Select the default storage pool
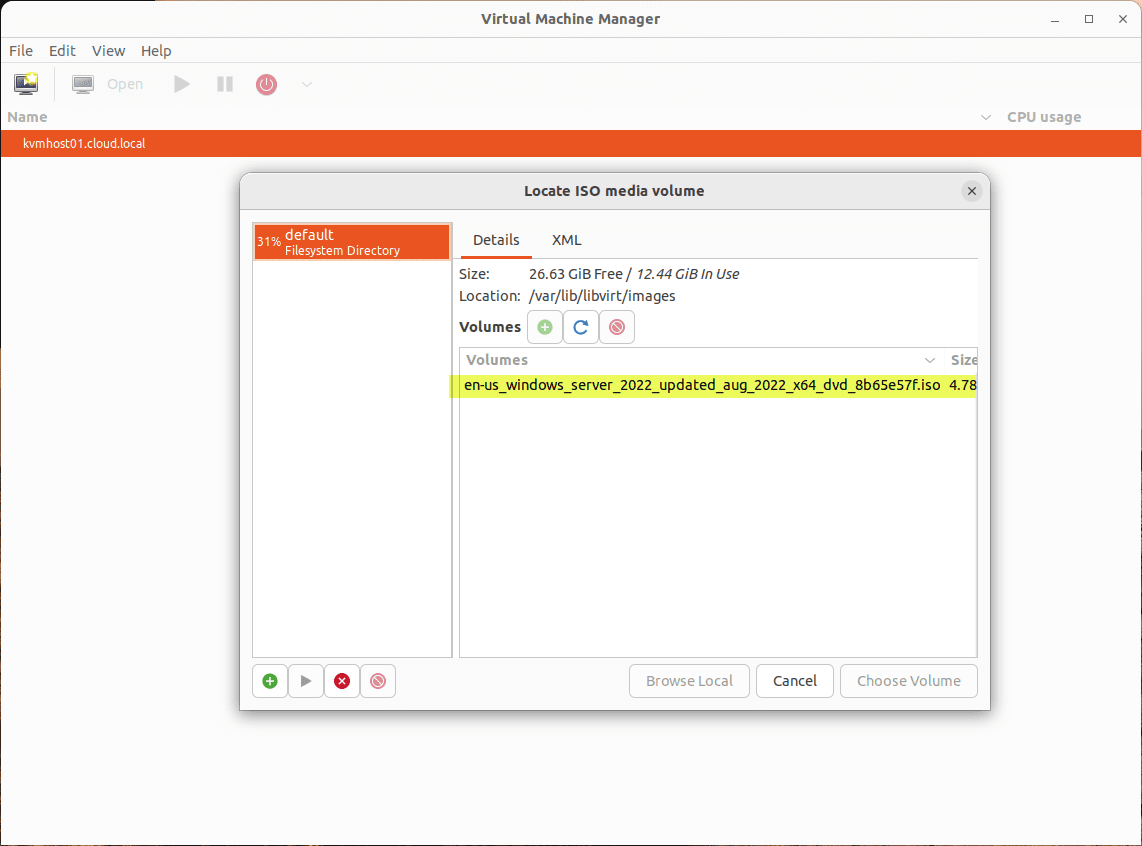The height and width of the screenshot is (846, 1142). pos(352,242)
